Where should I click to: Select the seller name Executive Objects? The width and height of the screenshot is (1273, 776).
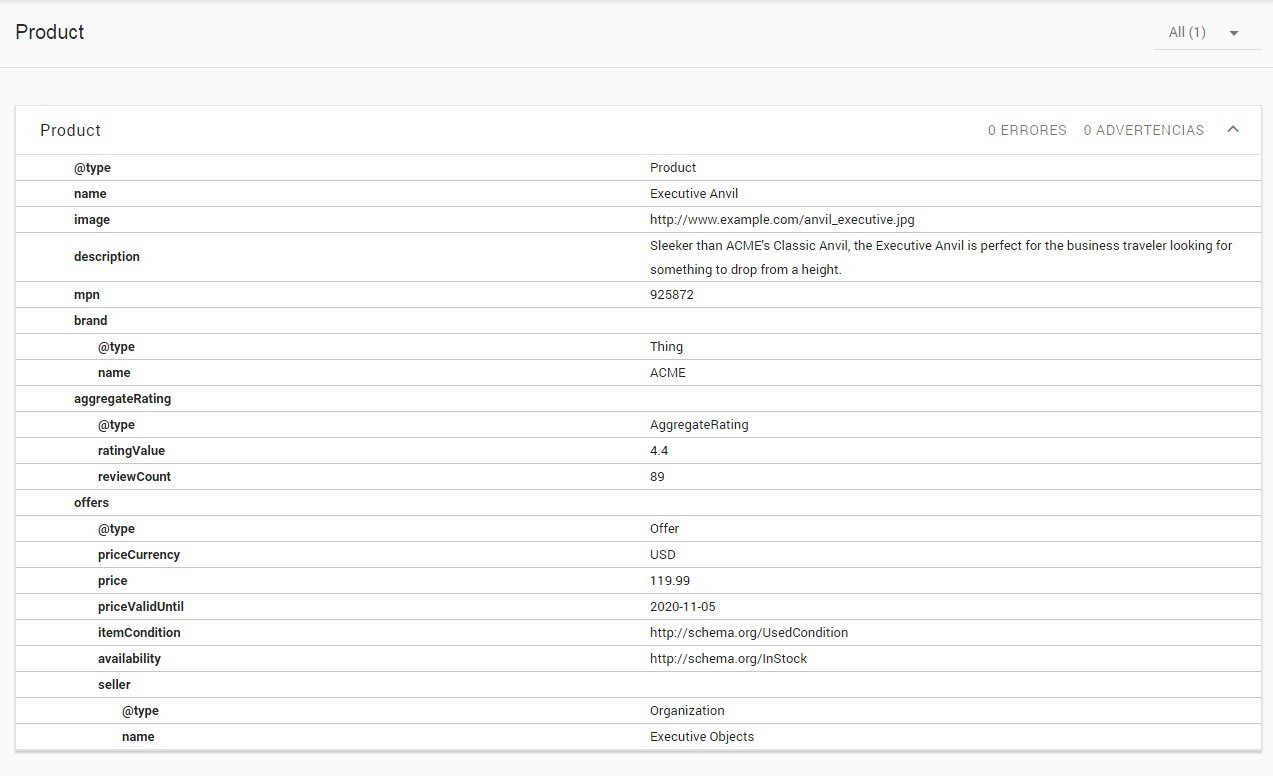click(x=702, y=737)
